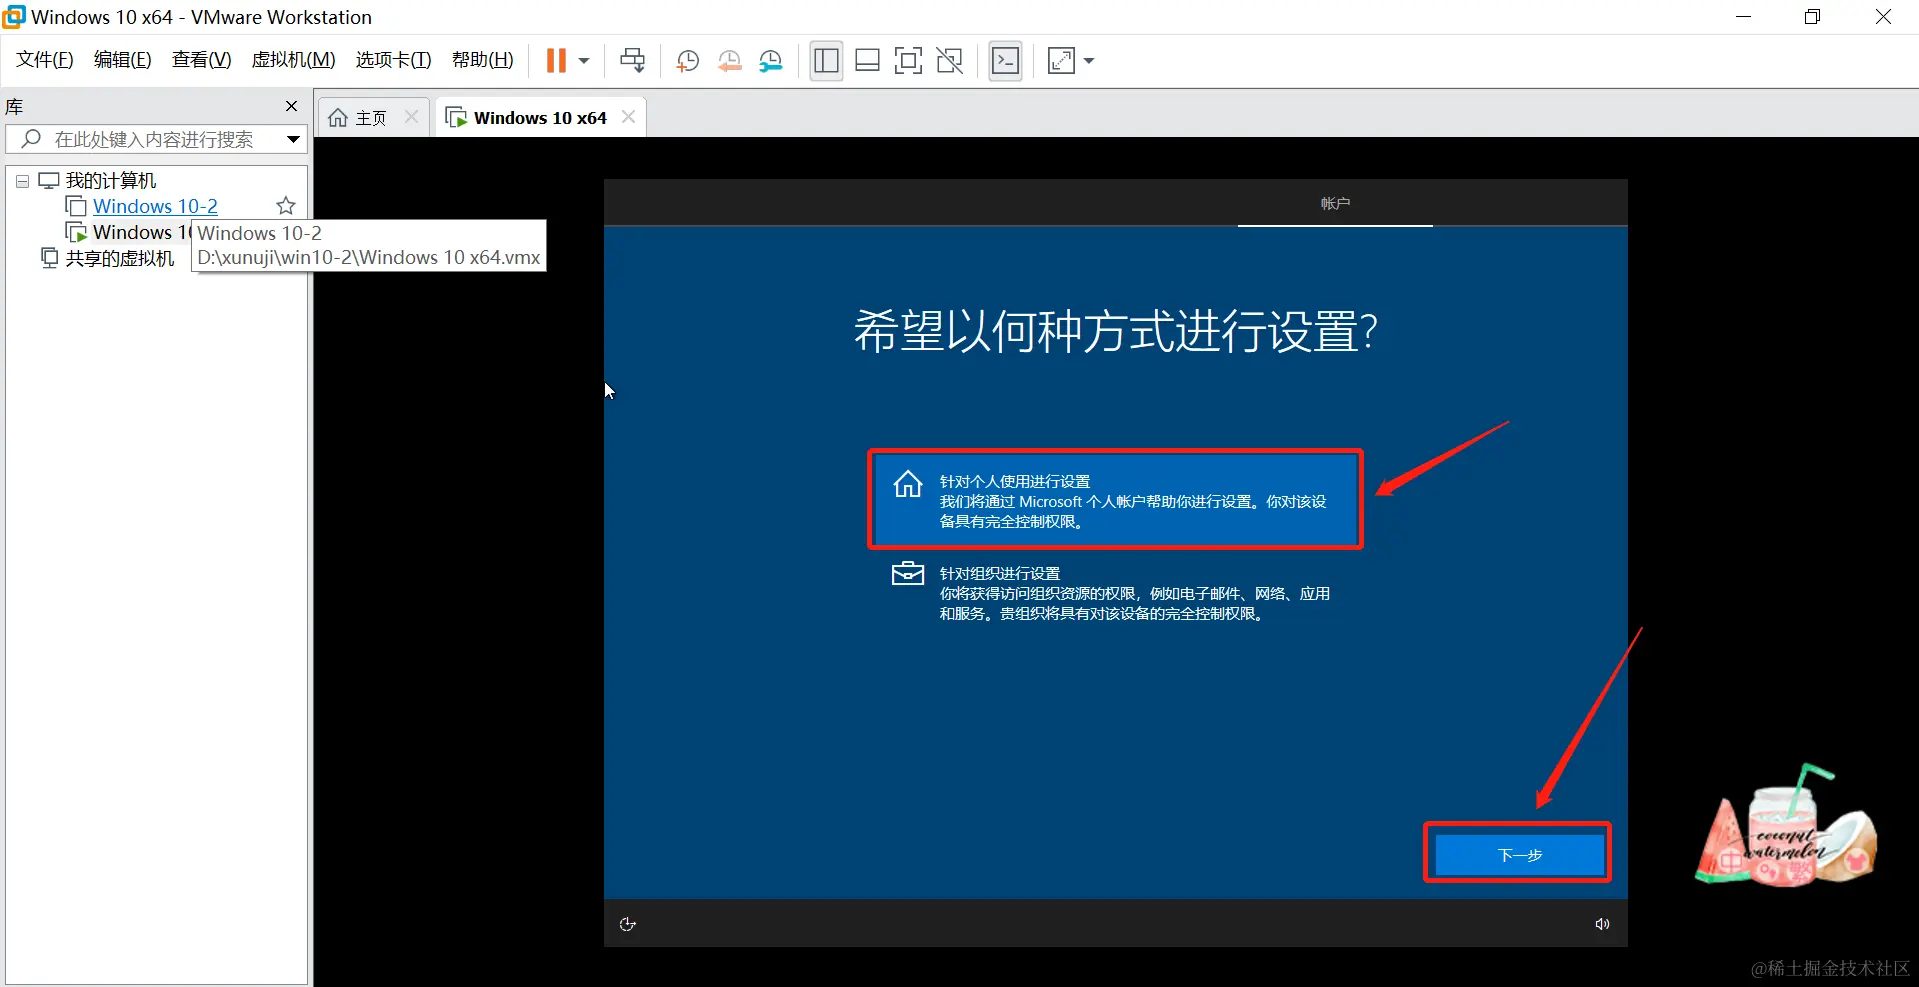Open the 查看(V) menu

pos(201,60)
